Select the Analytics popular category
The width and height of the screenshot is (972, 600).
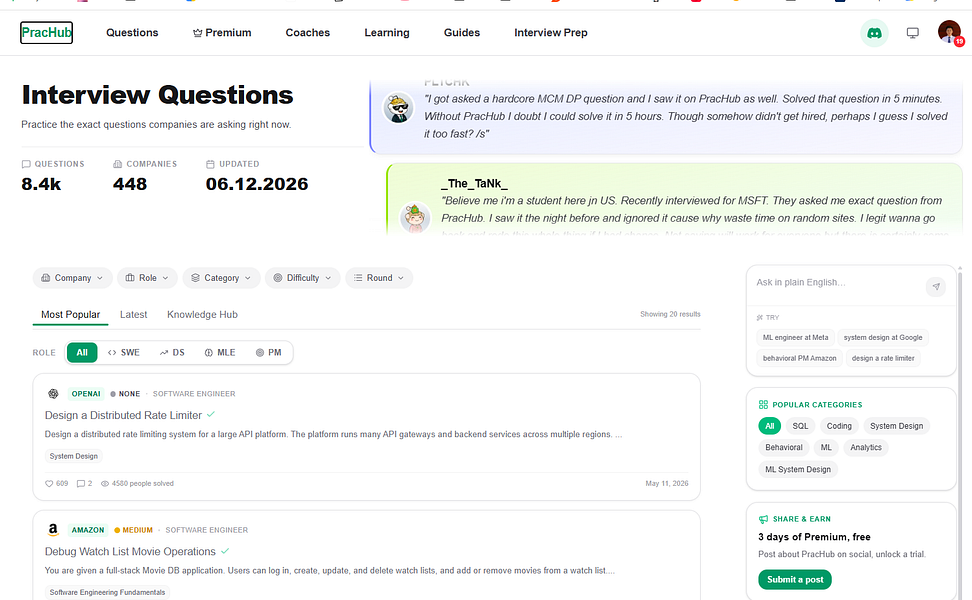(x=865, y=448)
